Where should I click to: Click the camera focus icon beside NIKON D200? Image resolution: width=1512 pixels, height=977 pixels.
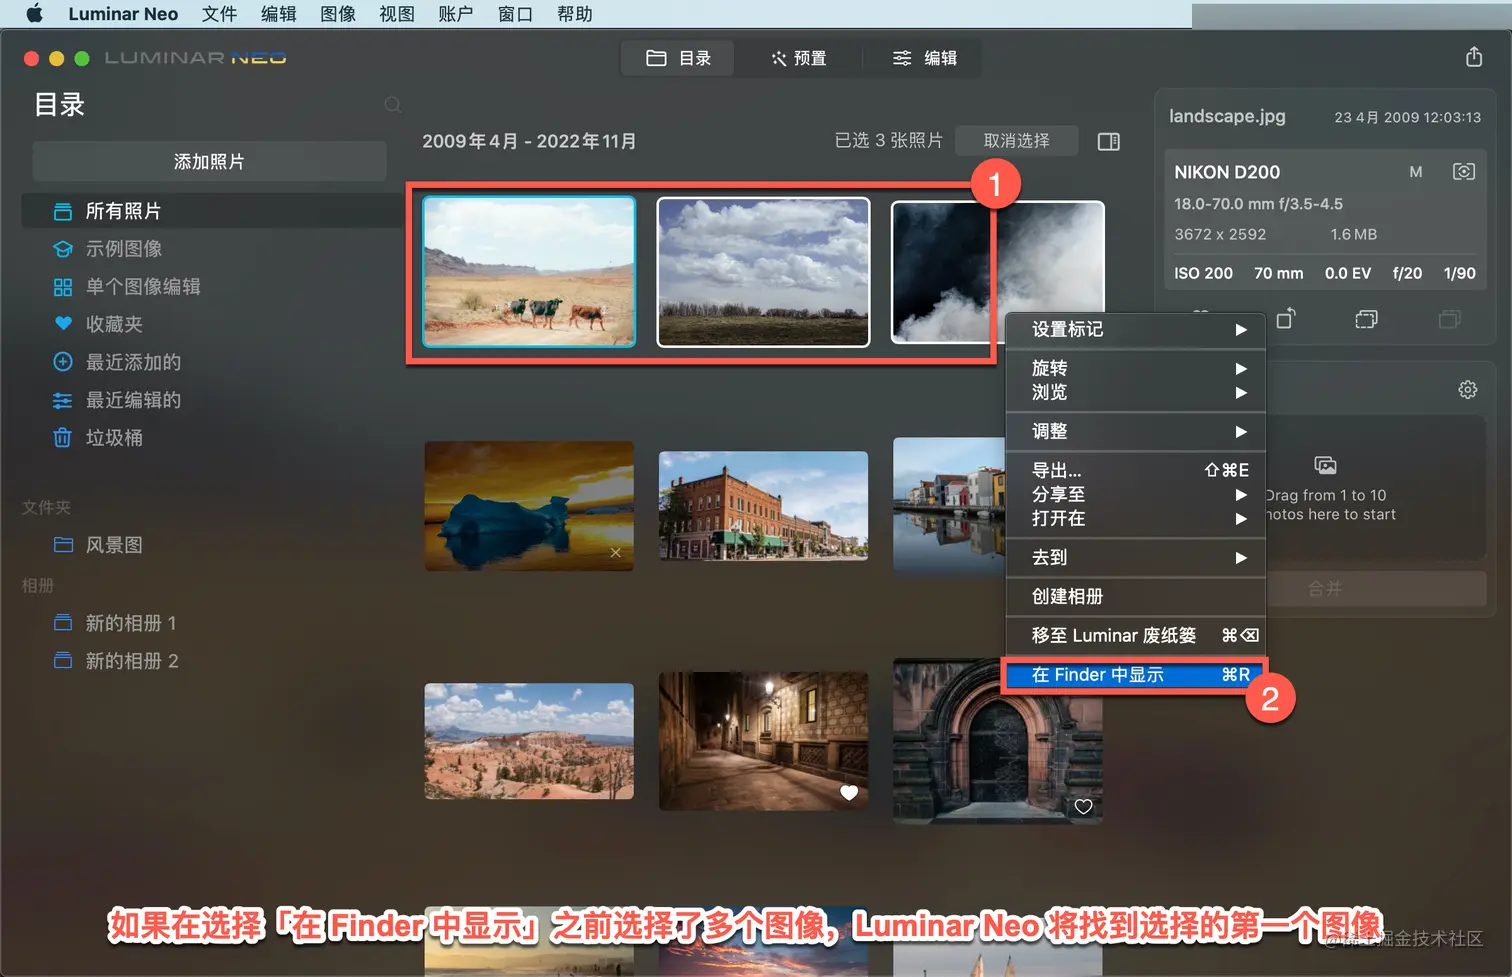click(1463, 172)
